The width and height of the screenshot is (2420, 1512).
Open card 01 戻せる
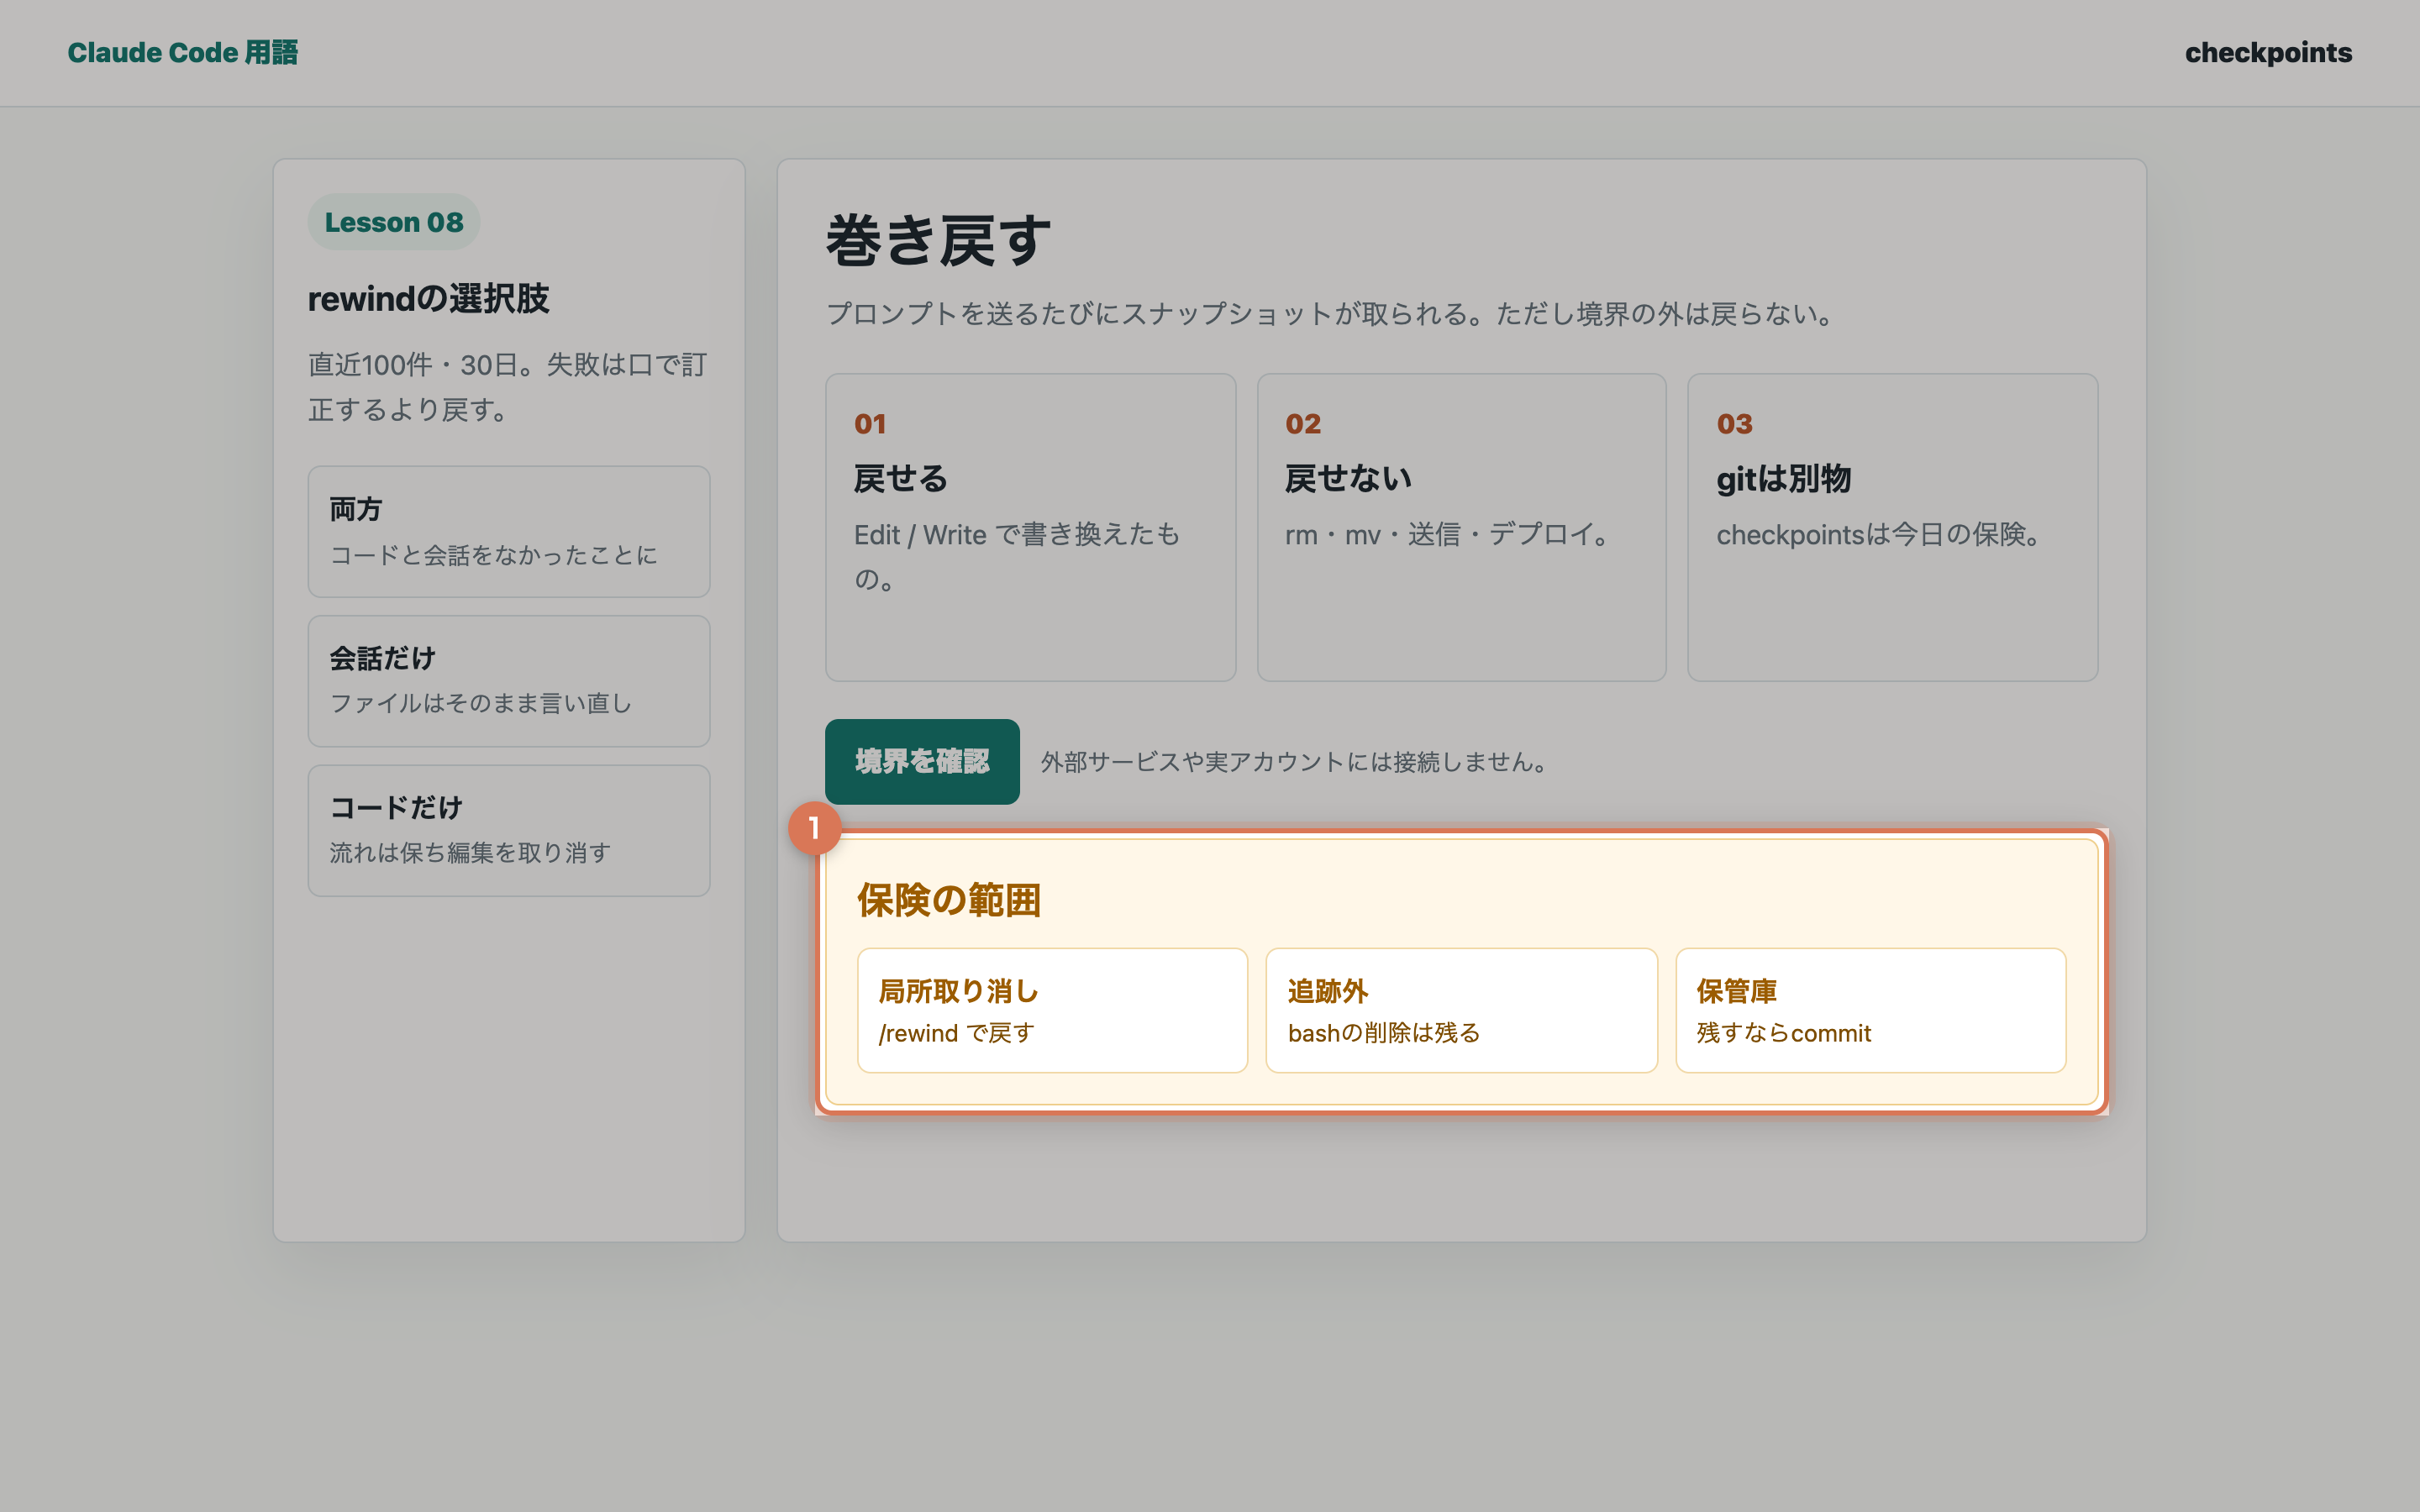tap(1030, 527)
